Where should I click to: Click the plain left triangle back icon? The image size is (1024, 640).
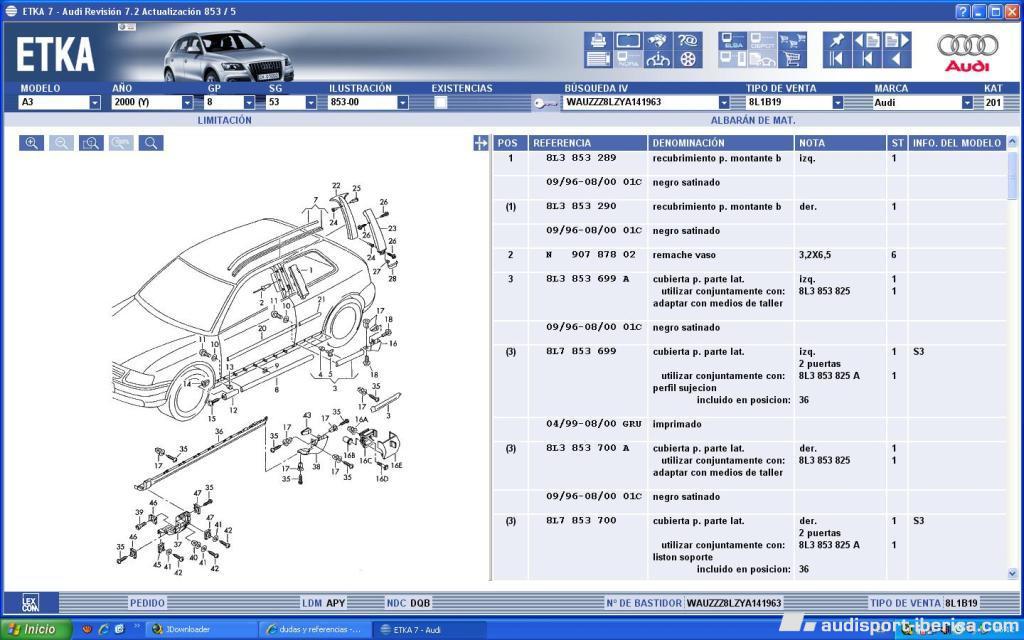pyautogui.click(x=897, y=59)
